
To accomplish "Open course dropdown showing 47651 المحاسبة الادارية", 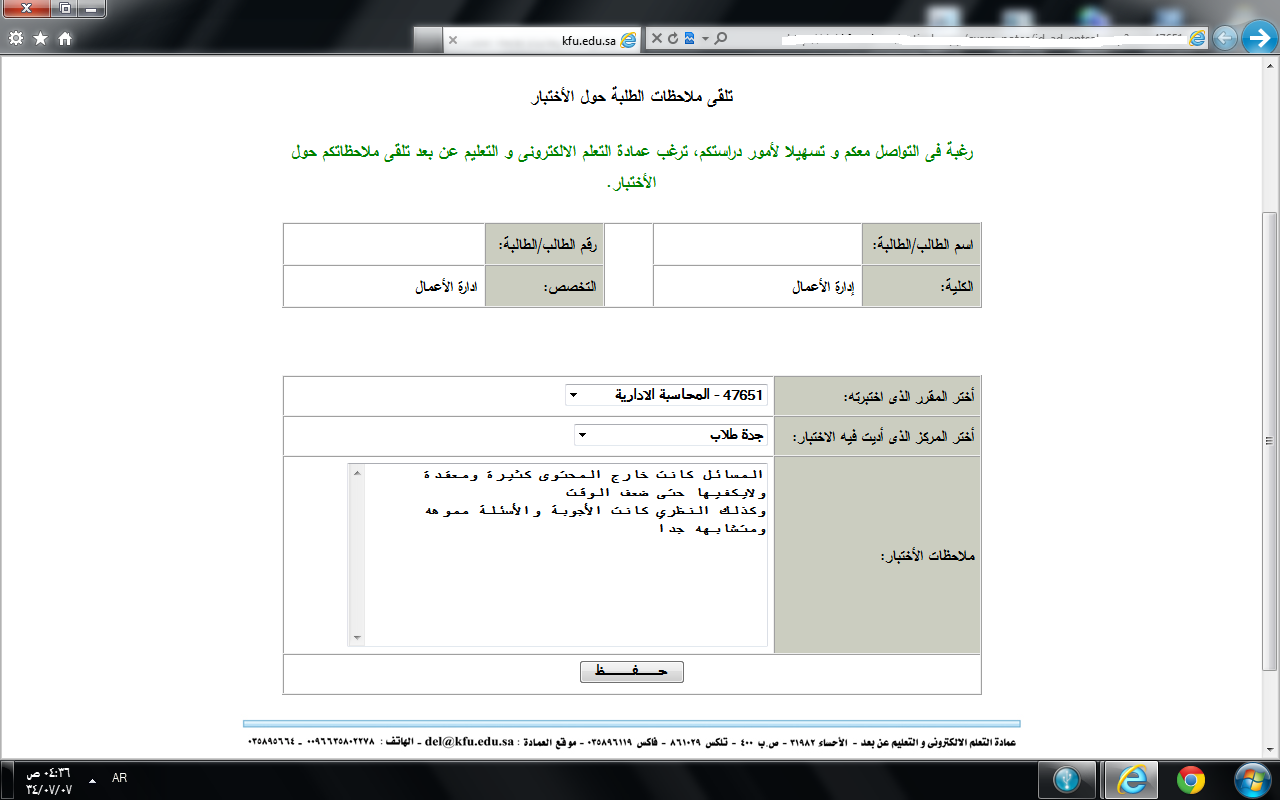I will pos(666,395).
